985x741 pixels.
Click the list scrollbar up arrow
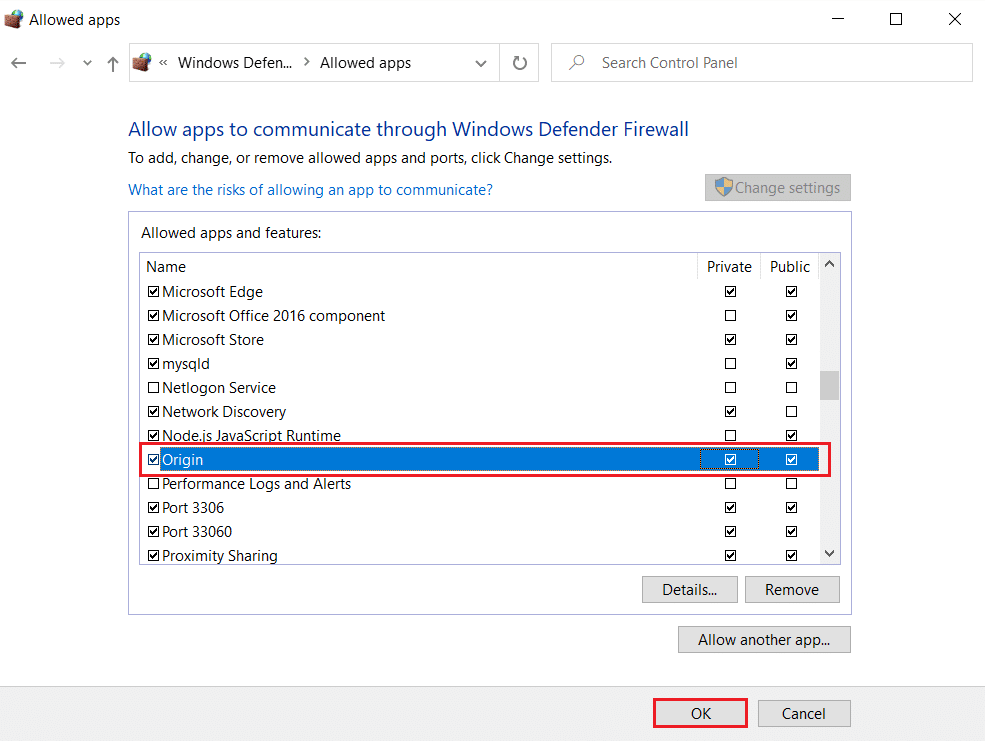(x=829, y=264)
